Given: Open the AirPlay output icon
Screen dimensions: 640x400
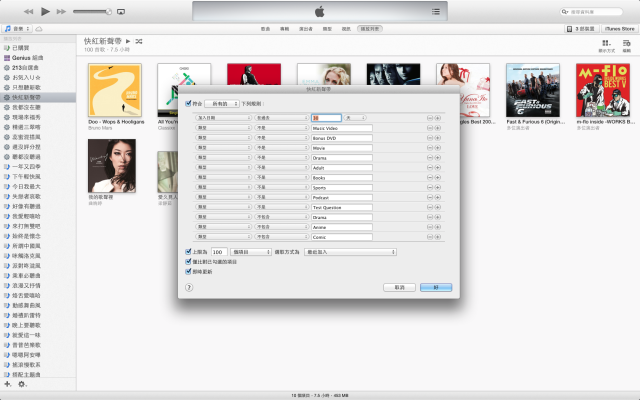Looking at the screenshot, I should tap(121, 12).
